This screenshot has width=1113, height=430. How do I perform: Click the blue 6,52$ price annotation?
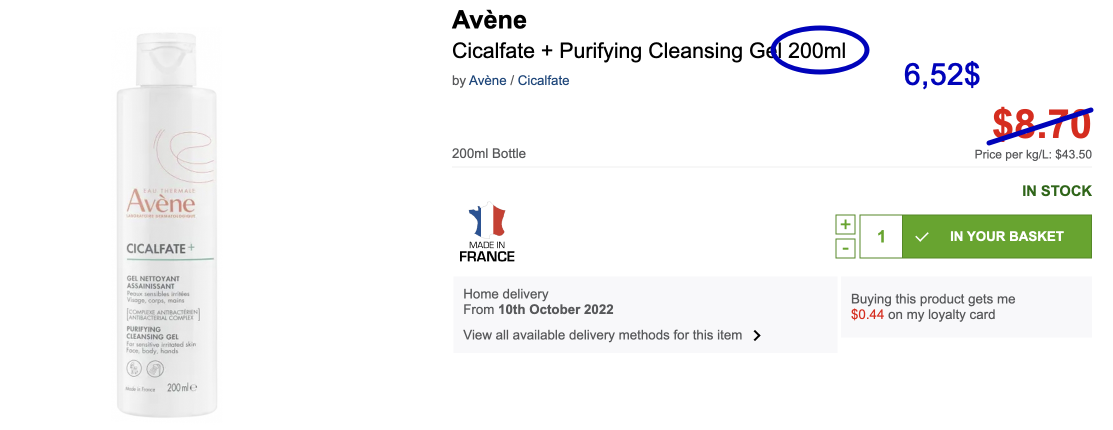[x=941, y=74]
